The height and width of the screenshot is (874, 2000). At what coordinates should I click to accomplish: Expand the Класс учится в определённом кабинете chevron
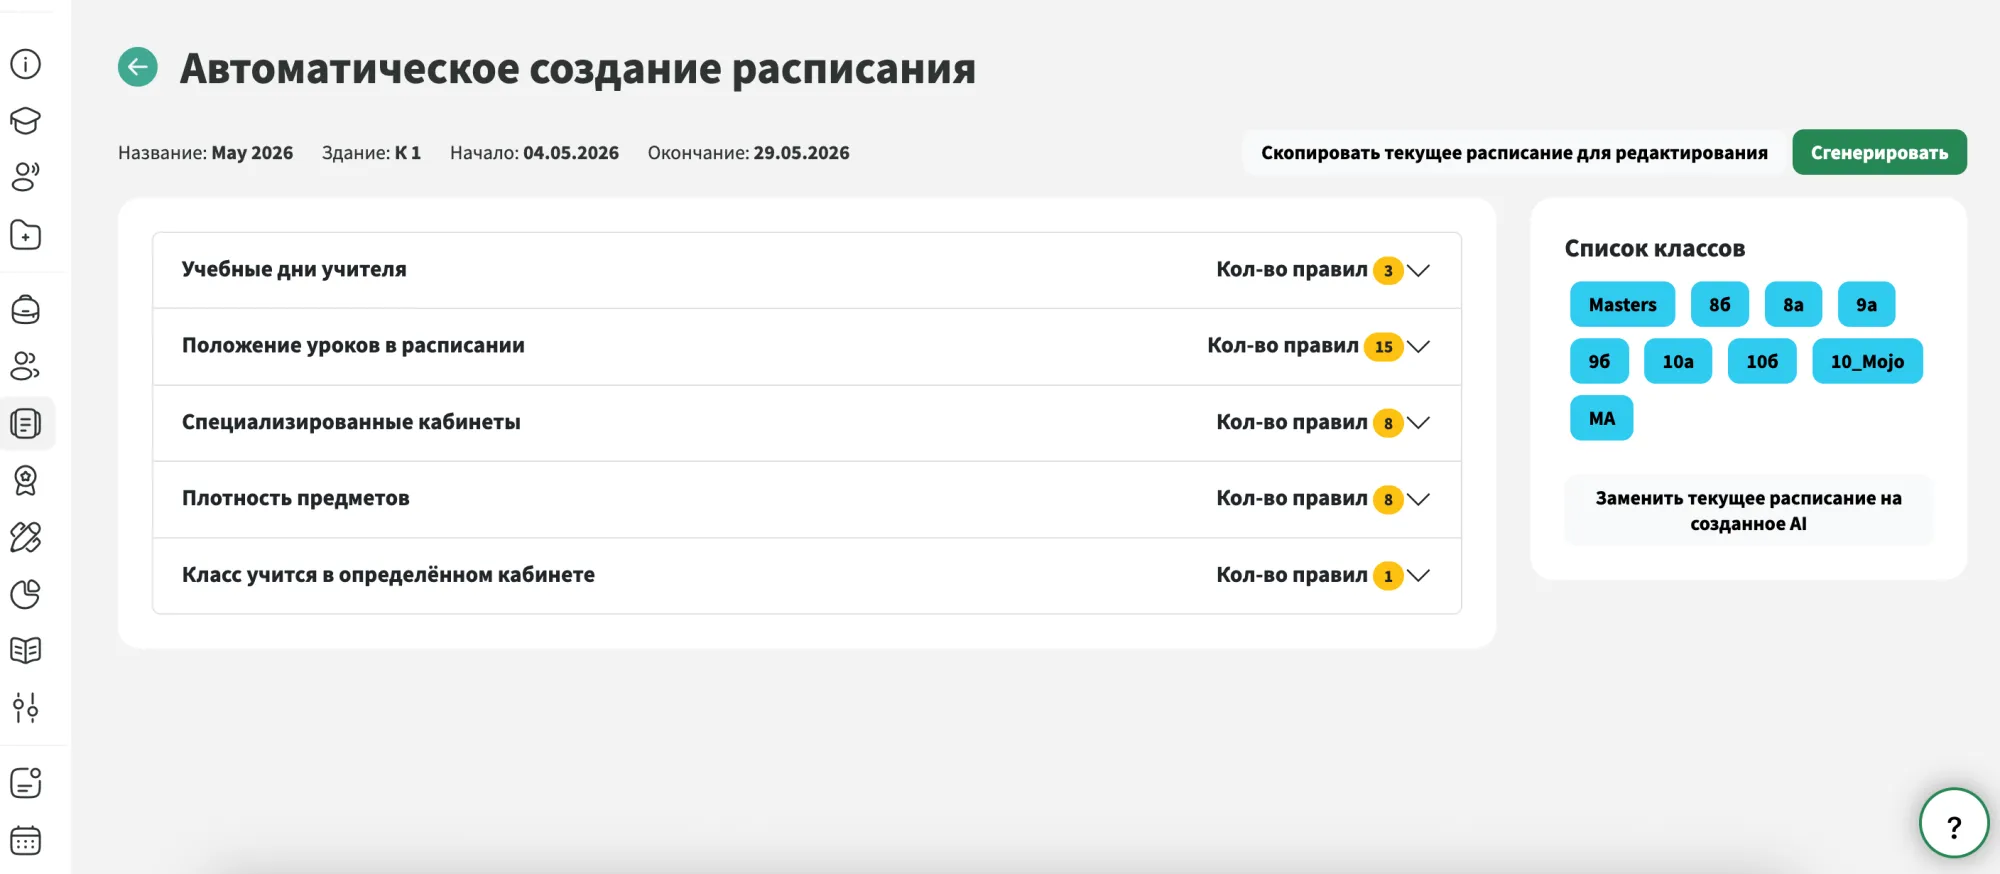click(1418, 575)
